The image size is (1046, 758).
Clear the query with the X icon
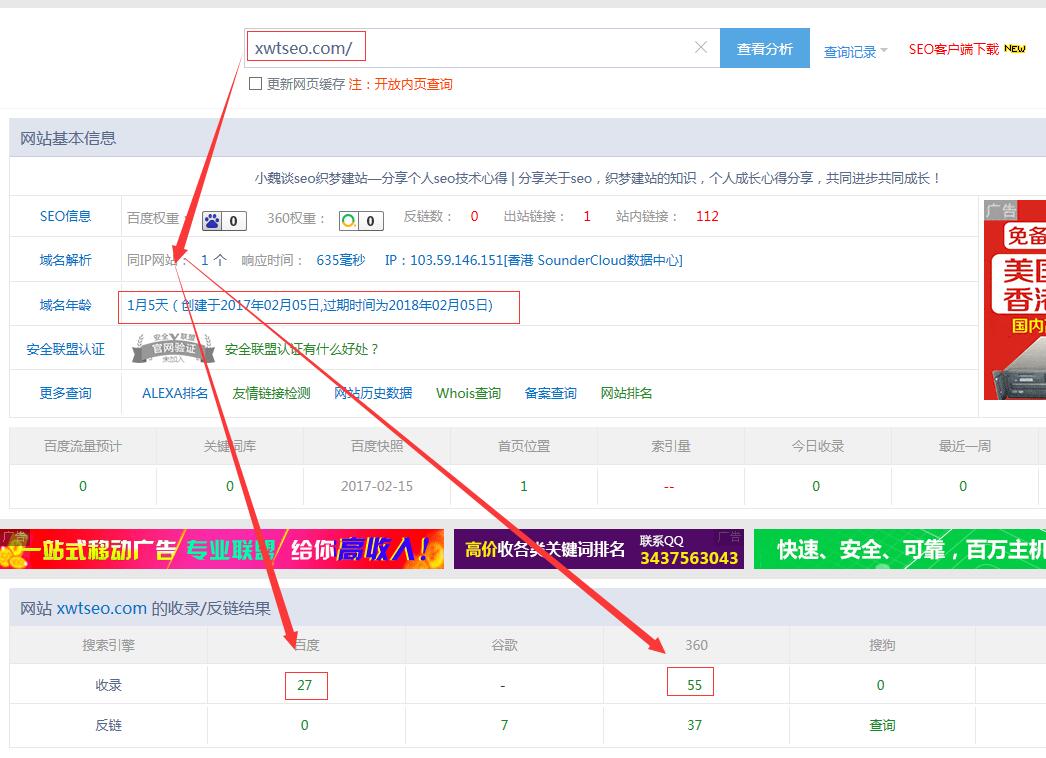[x=700, y=46]
